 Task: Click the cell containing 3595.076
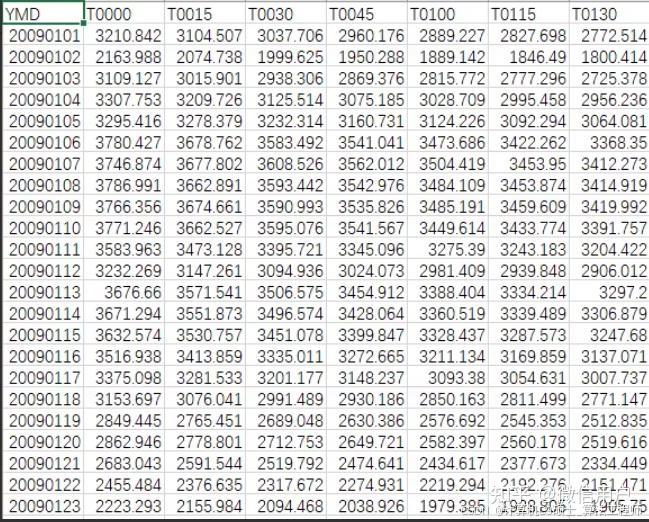(x=286, y=228)
